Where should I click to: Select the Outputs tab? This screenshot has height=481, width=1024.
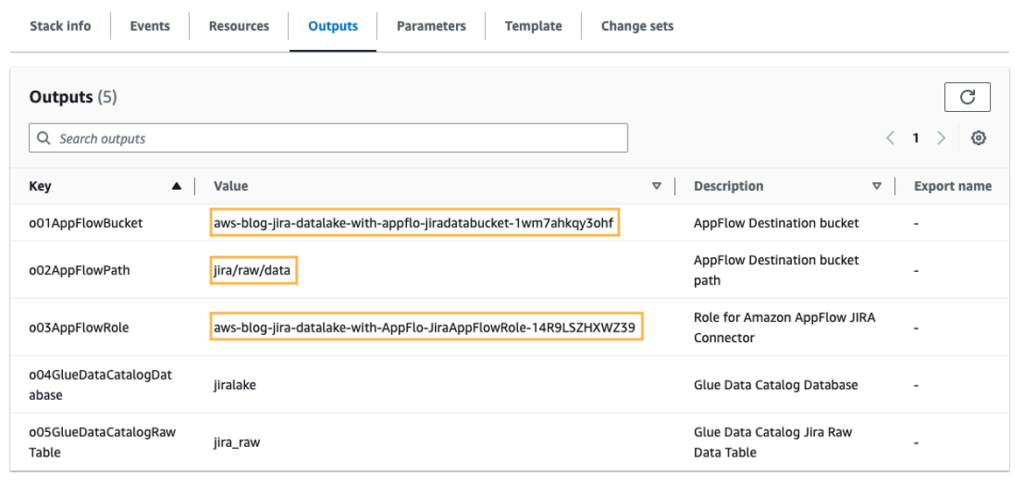[333, 26]
